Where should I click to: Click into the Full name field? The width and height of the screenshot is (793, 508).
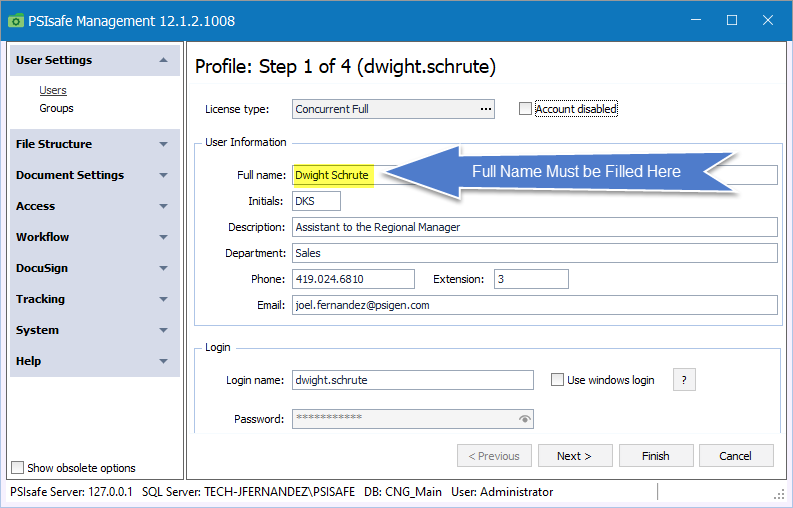[x=535, y=175]
